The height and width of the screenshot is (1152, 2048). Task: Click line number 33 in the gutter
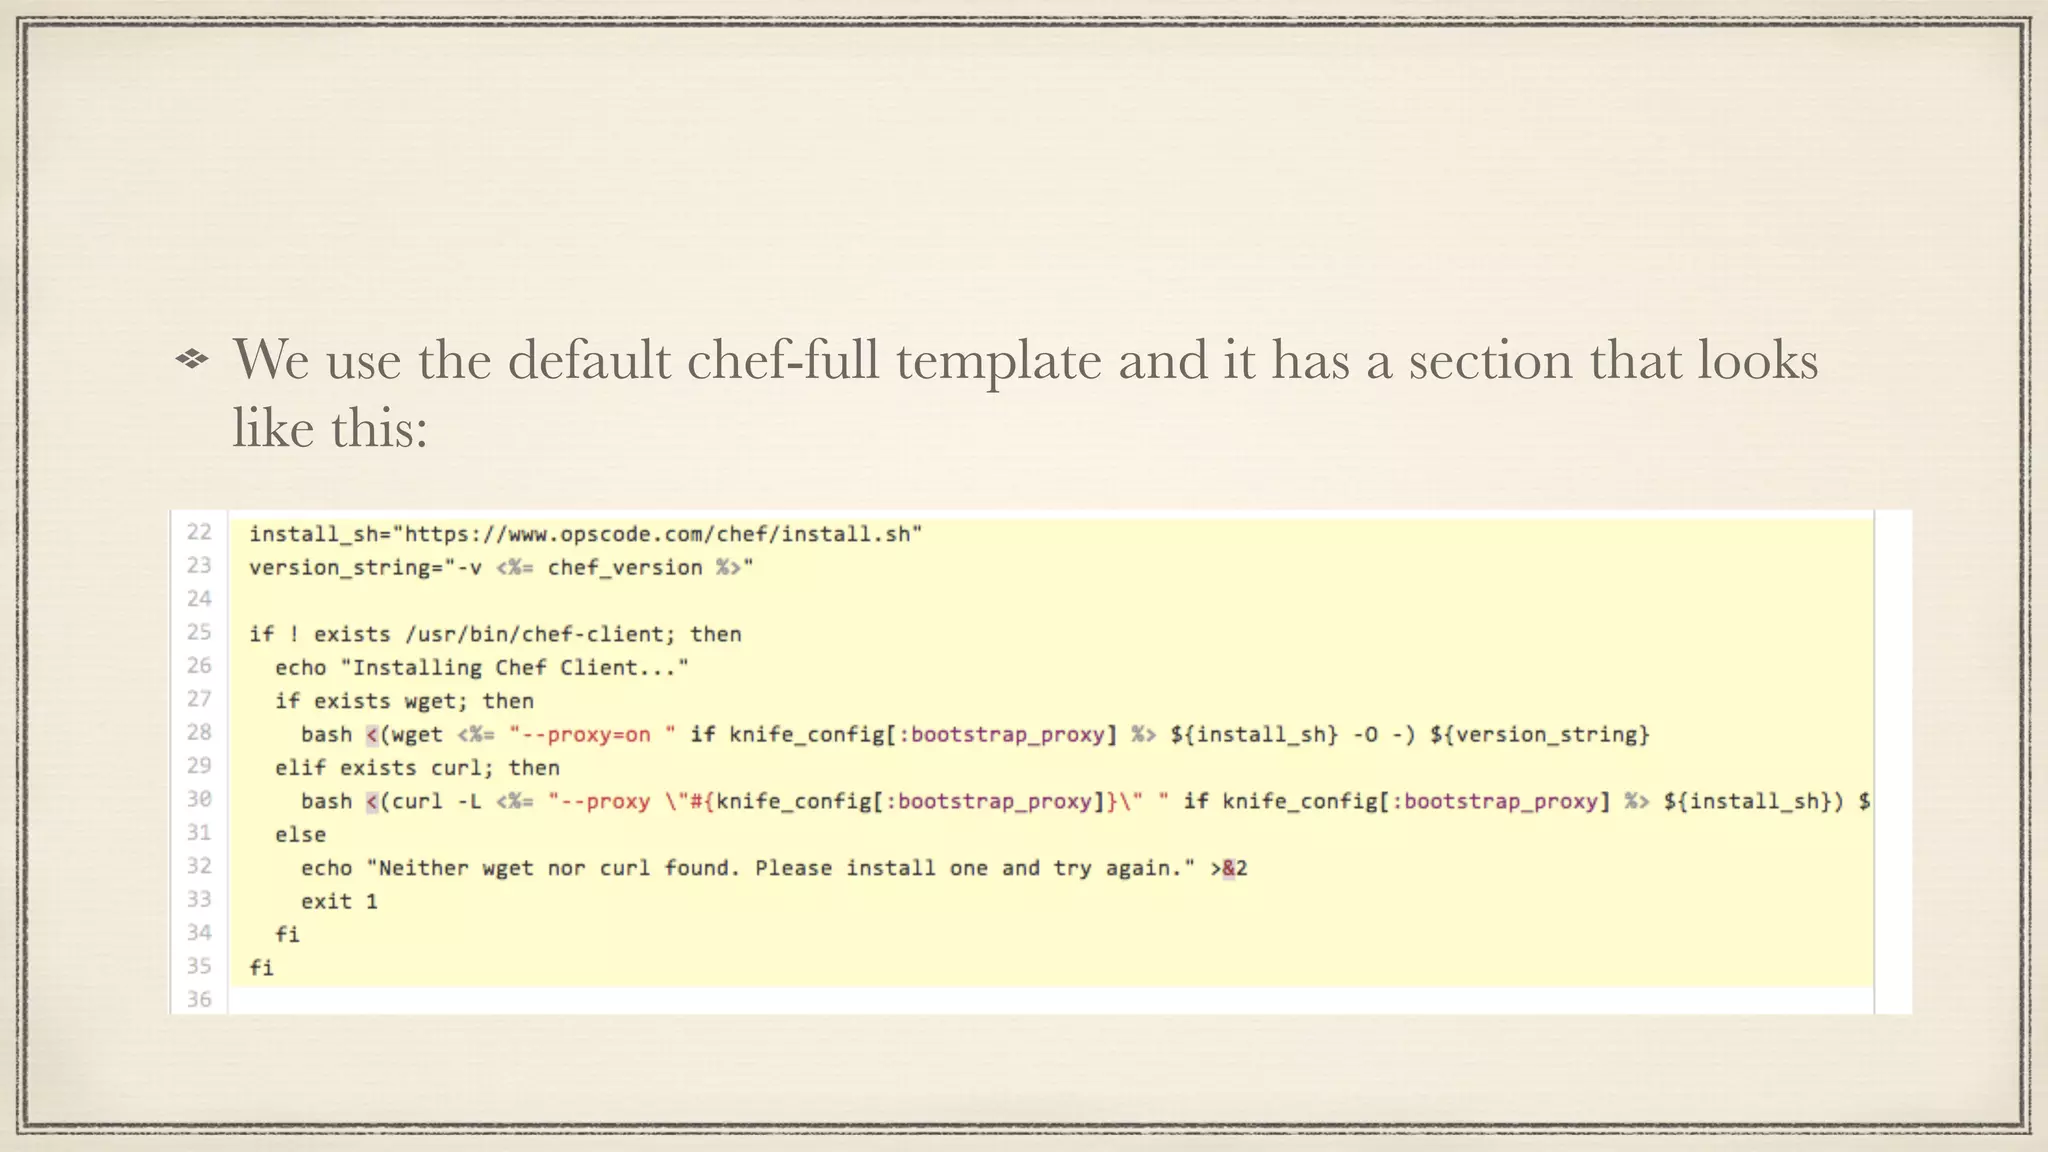[x=199, y=899]
